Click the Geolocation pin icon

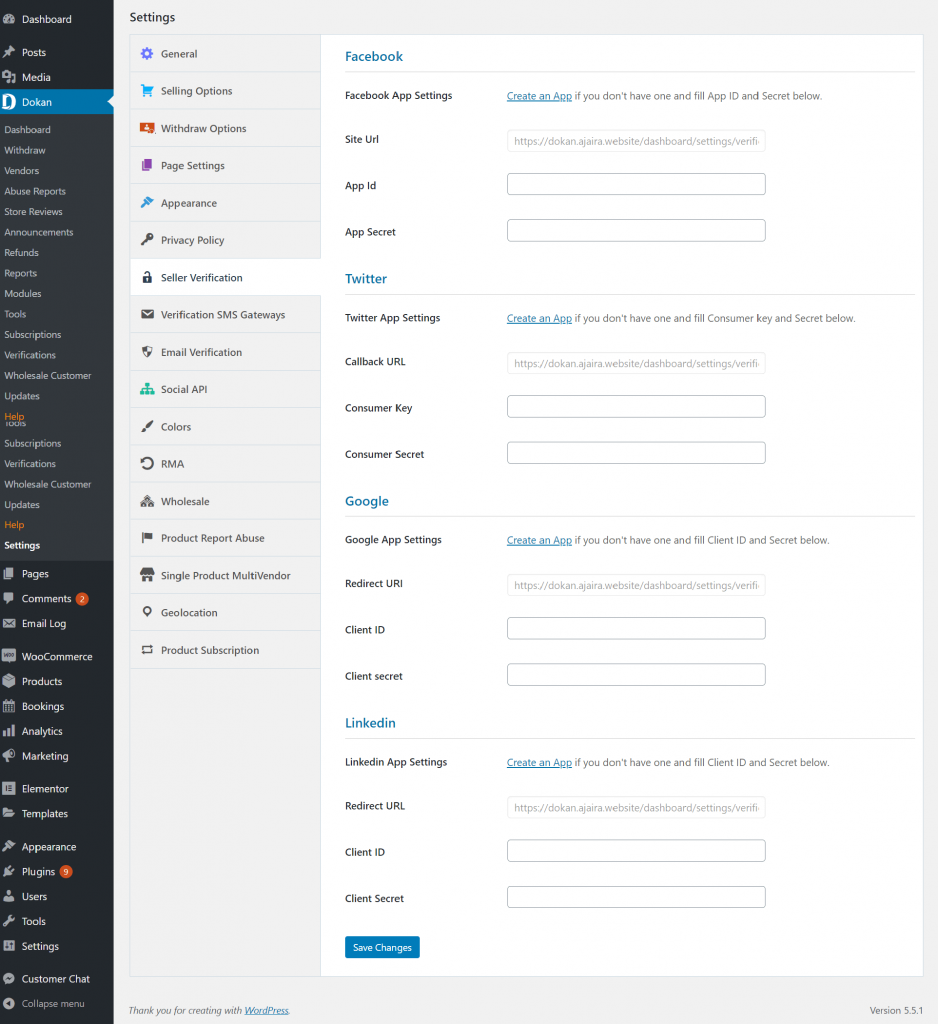coord(147,612)
